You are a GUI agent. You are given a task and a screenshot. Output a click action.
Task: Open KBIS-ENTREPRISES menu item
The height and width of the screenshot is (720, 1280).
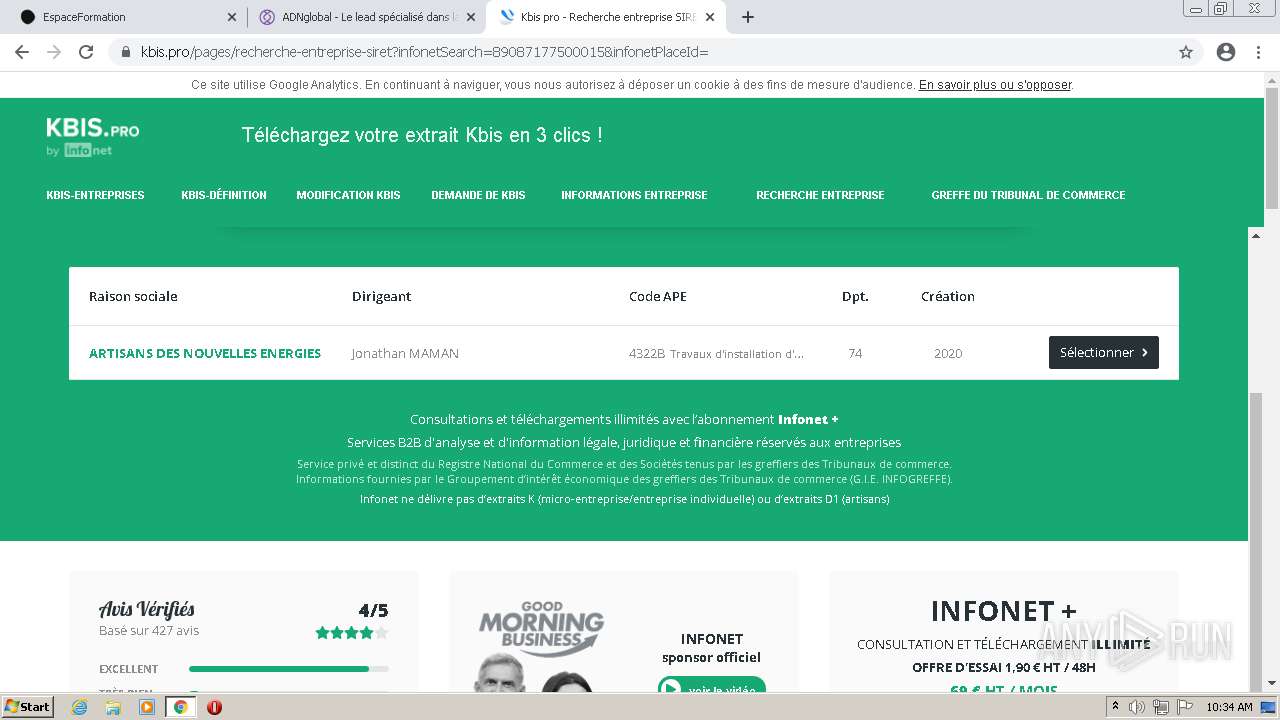95,195
